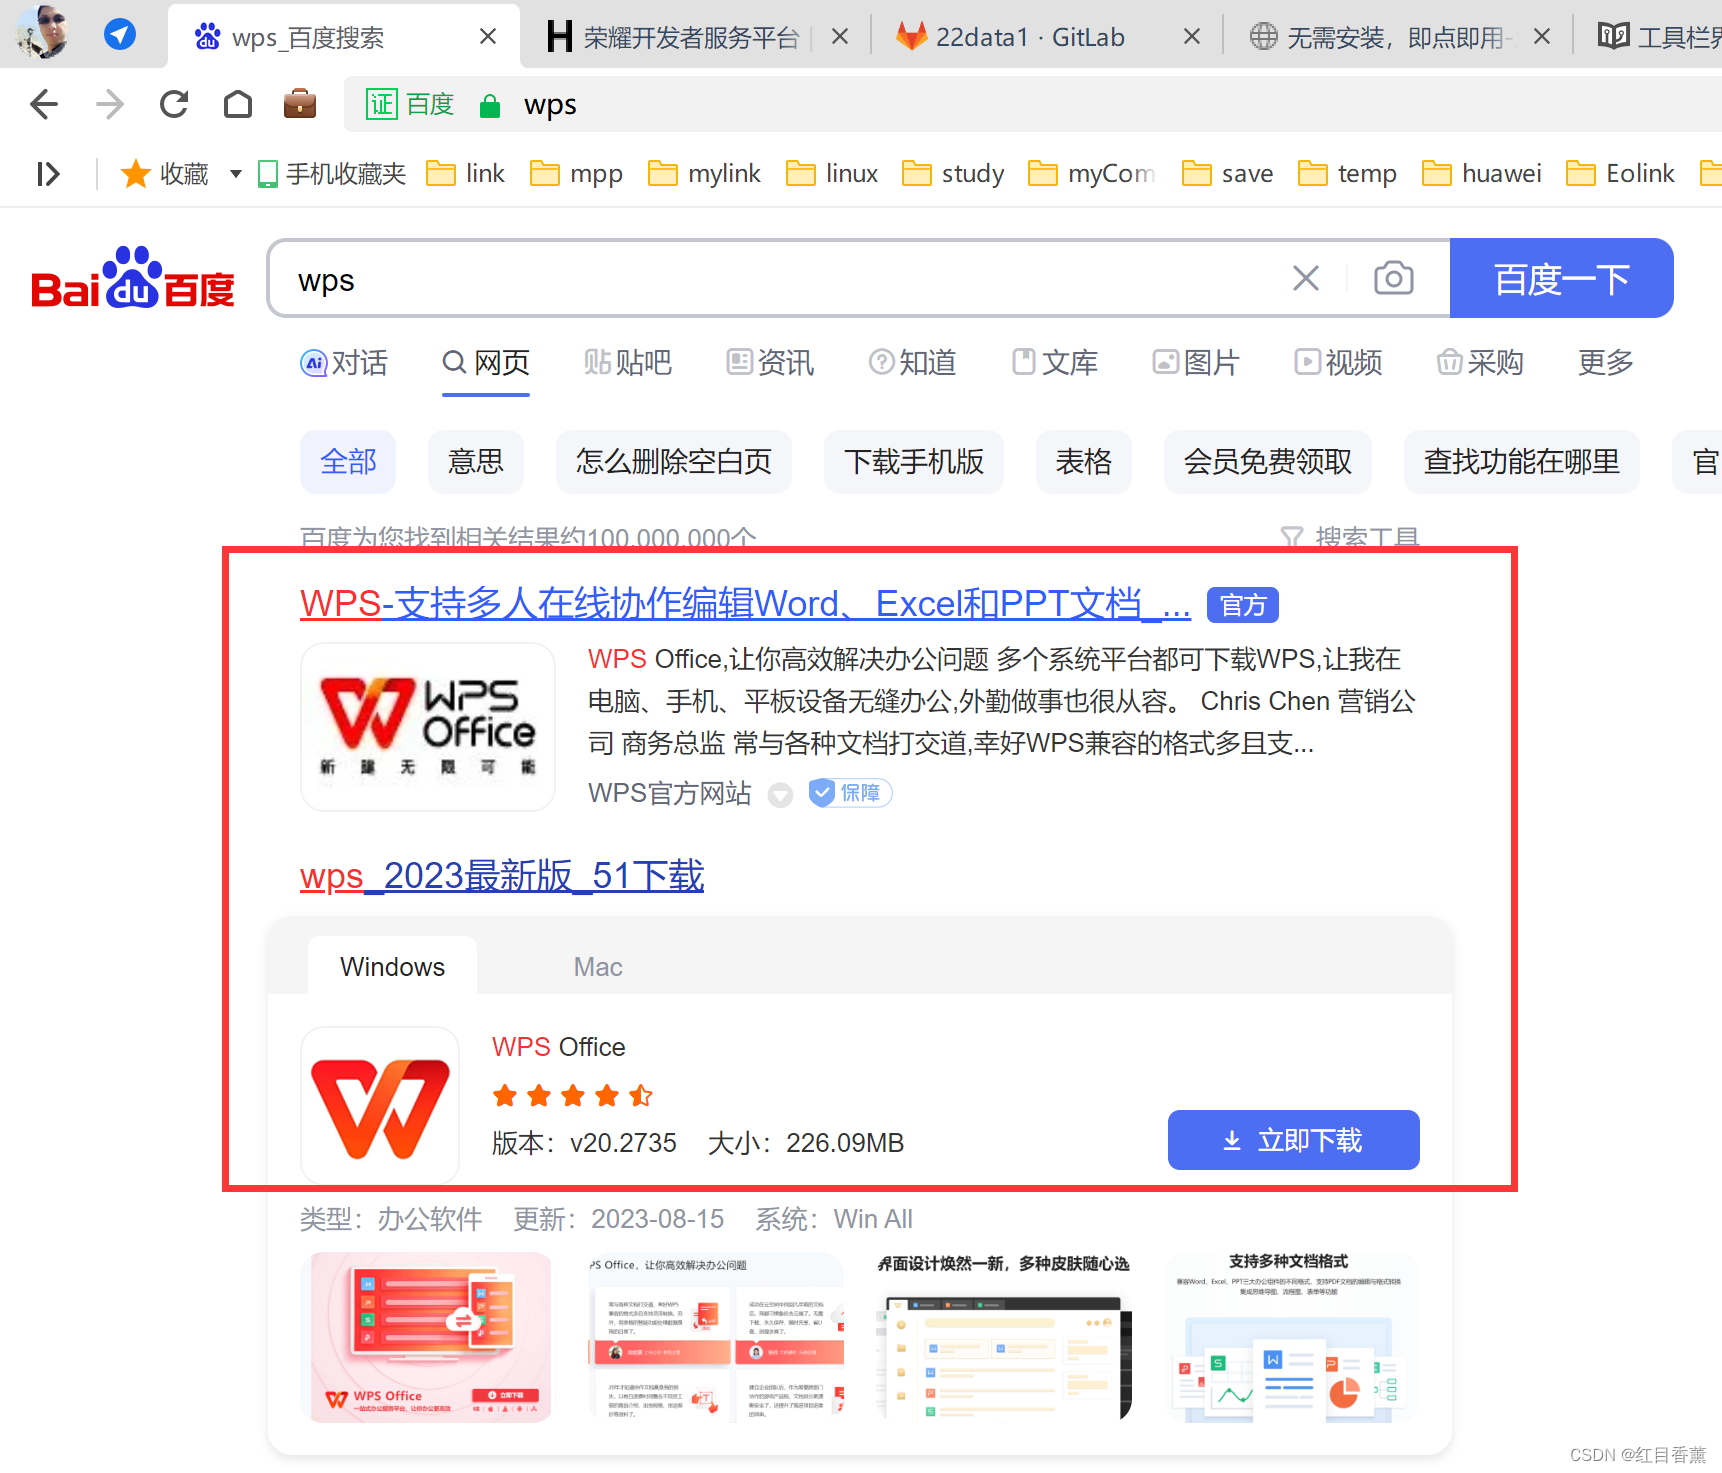Viewport: 1722px width, 1473px height.
Task: Open the save bookmark folder
Action: (x=1228, y=174)
